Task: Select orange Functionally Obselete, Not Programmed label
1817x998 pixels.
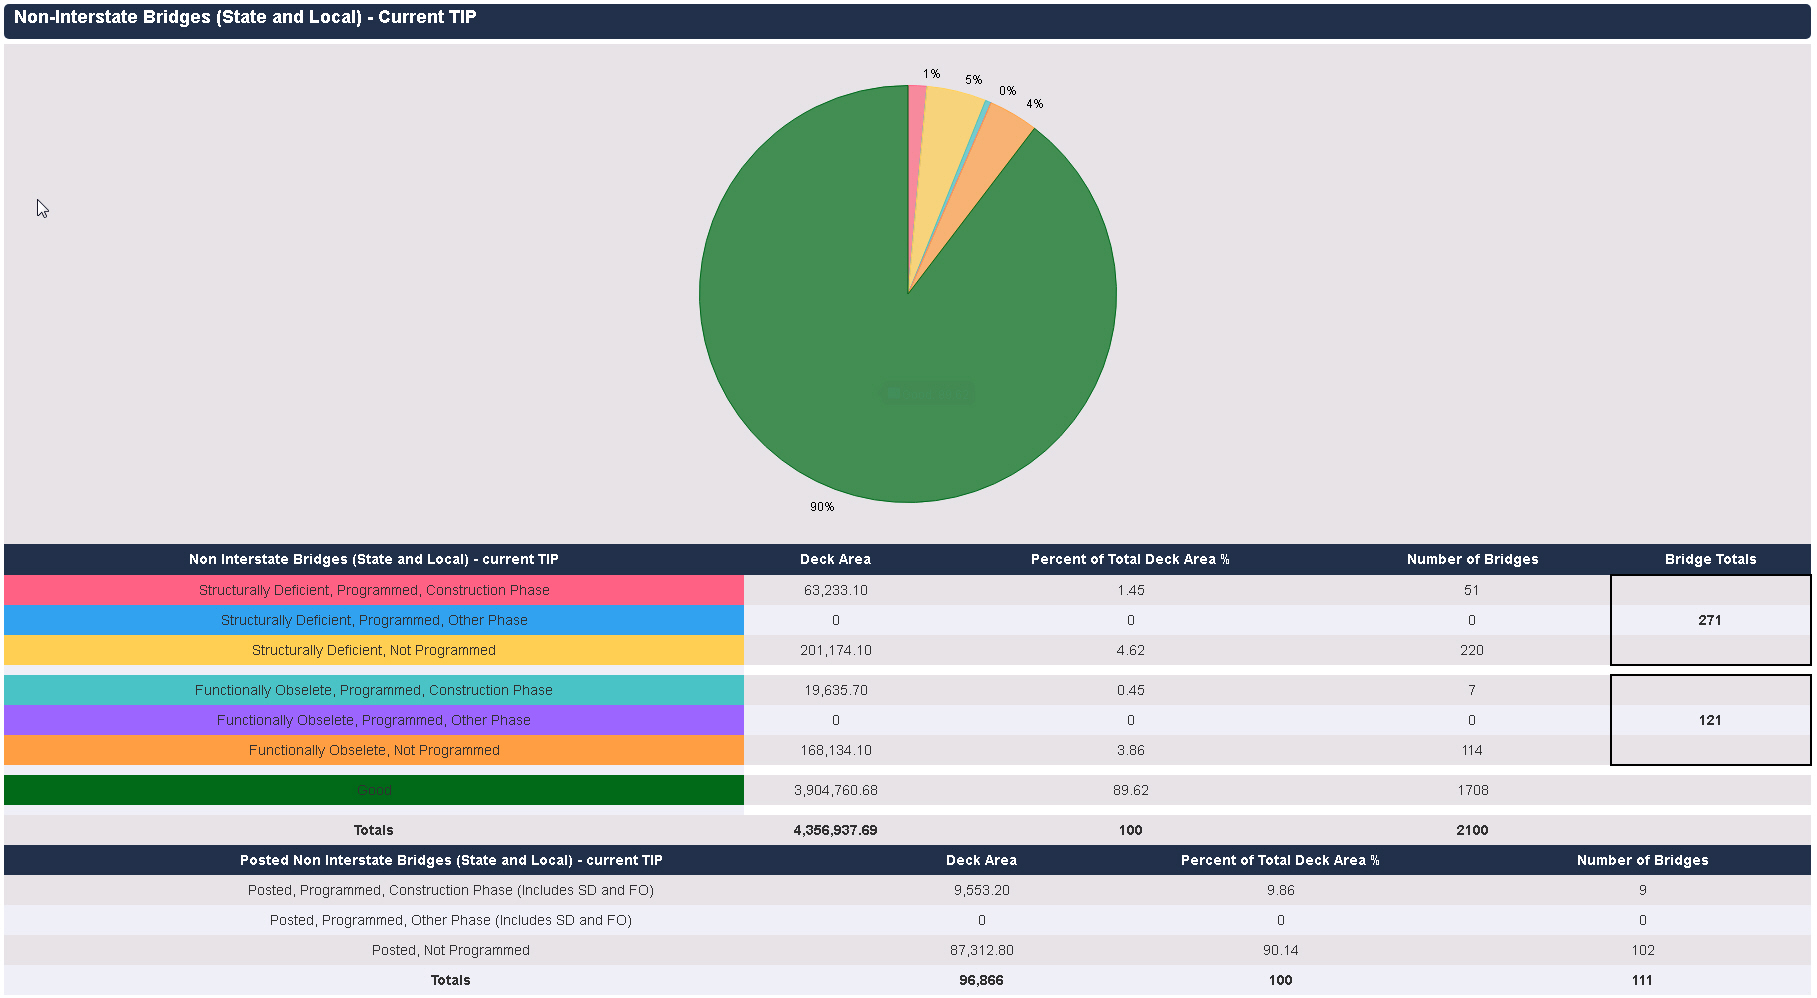Action: (x=374, y=750)
